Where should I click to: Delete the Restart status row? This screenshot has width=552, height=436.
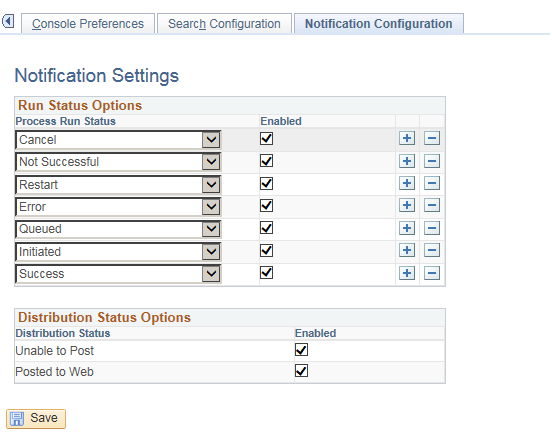point(432,183)
